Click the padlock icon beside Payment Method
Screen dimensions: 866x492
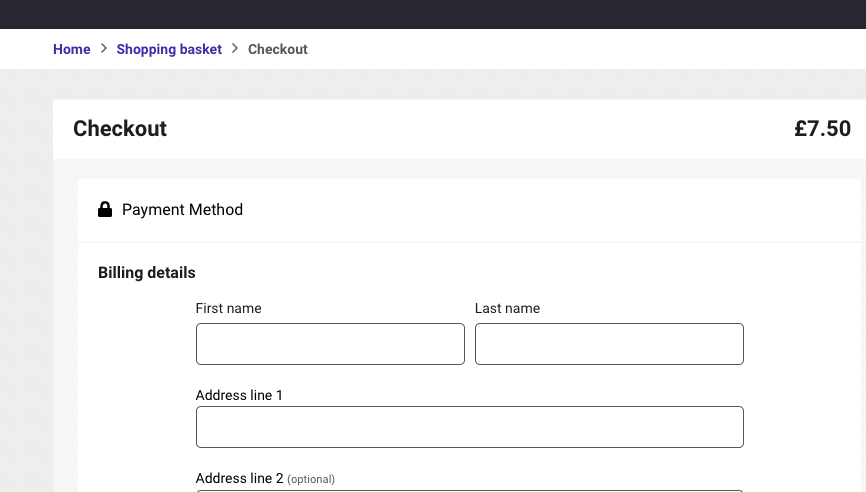pyautogui.click(x=105, y=209)
